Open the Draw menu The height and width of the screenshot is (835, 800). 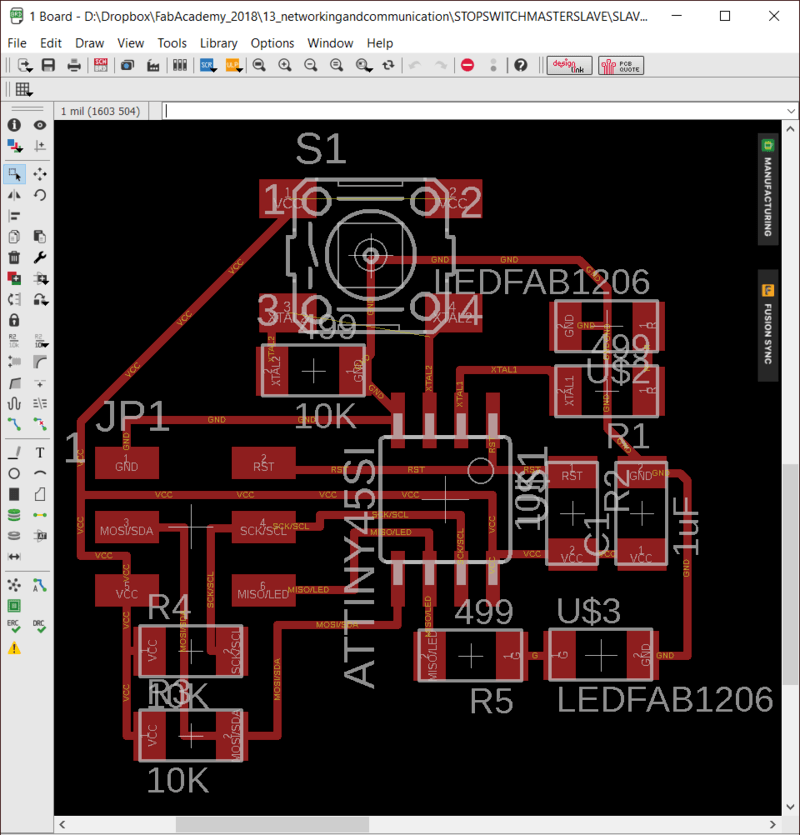click(x=89, y=43)
